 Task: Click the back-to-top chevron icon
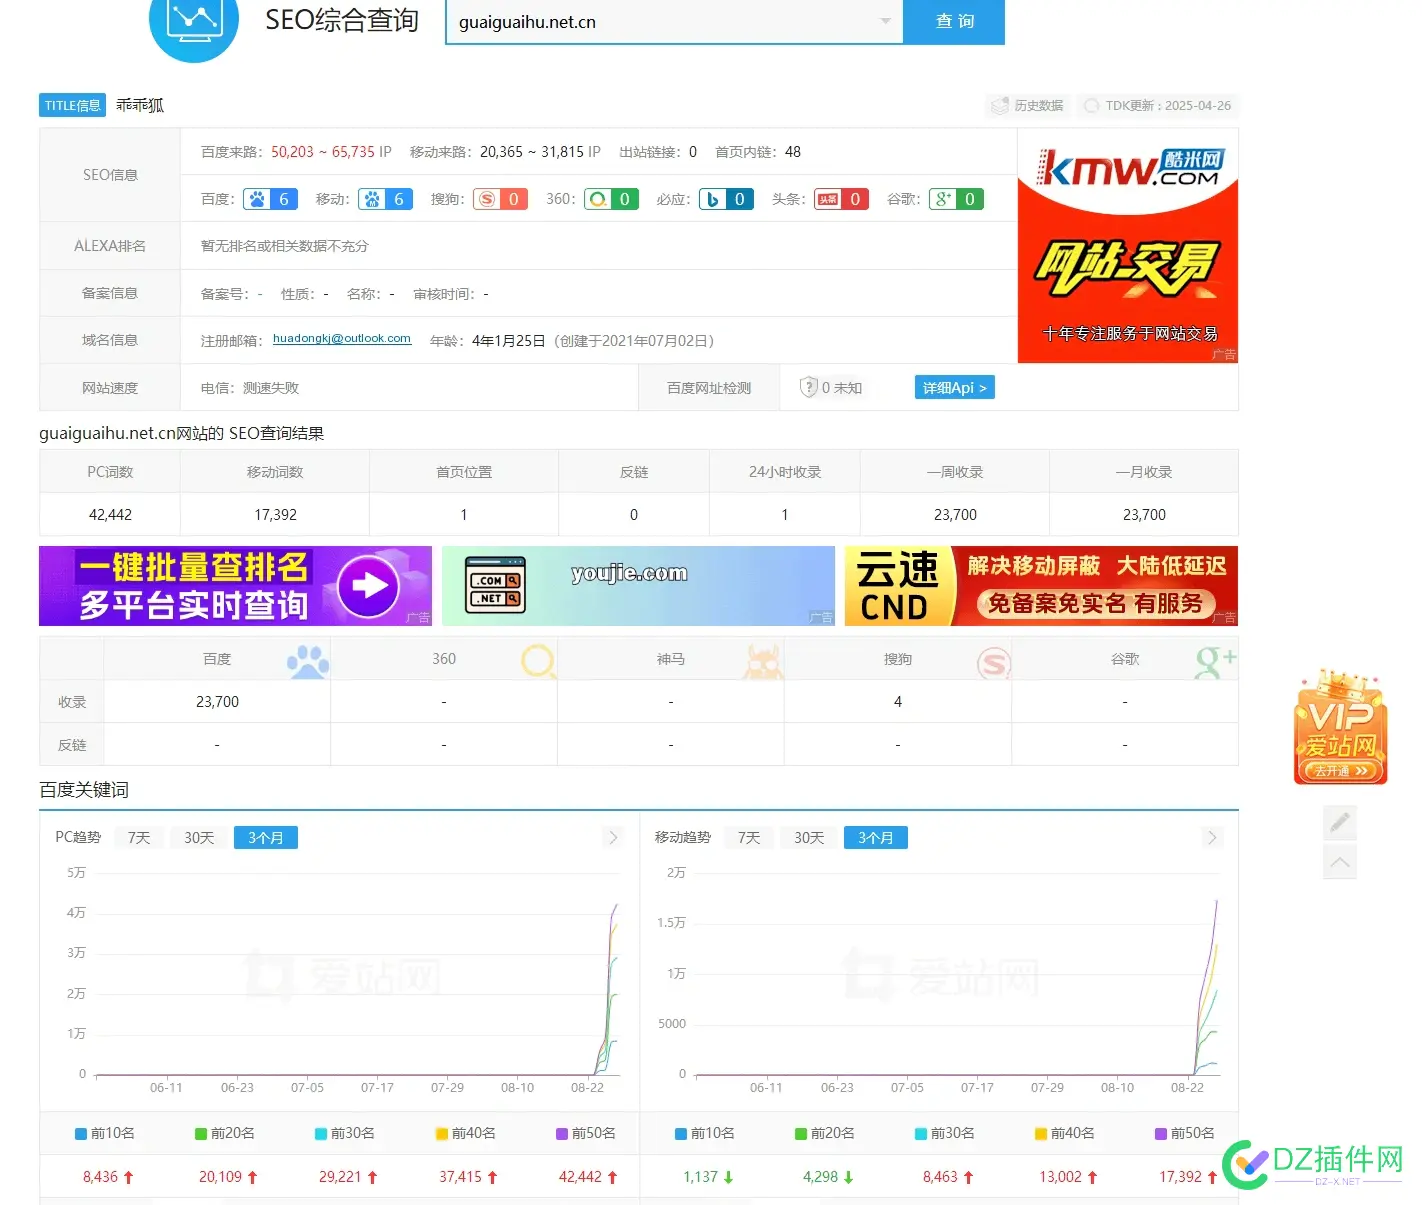1339,861
